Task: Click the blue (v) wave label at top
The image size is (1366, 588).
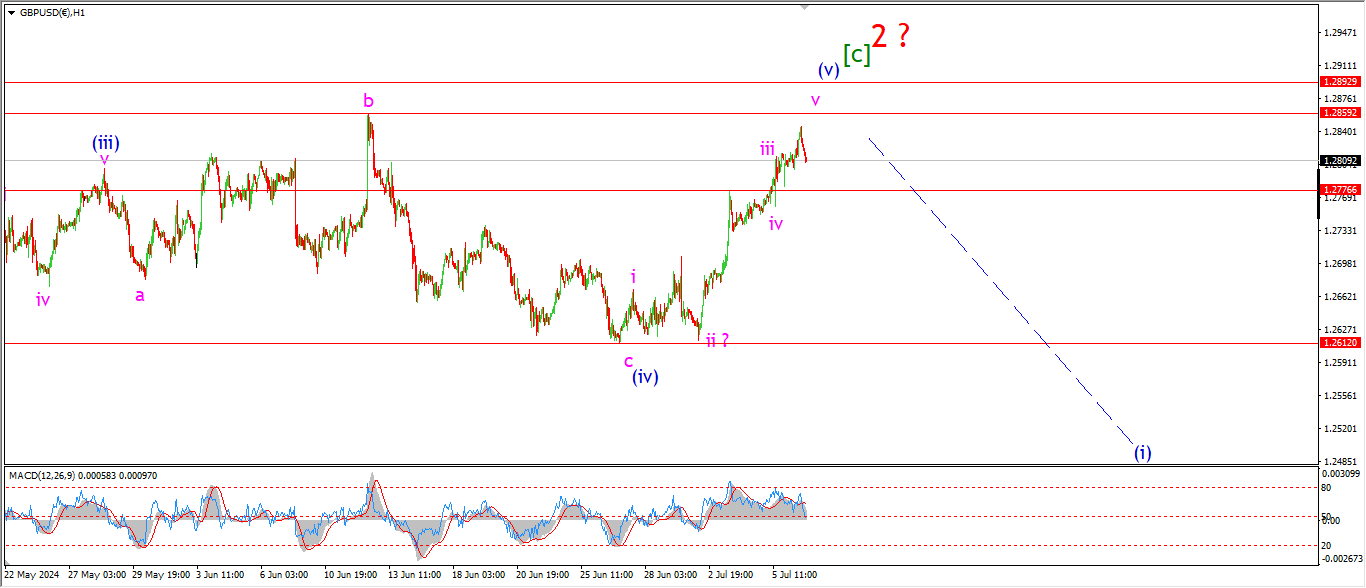Action: (828, 70)
